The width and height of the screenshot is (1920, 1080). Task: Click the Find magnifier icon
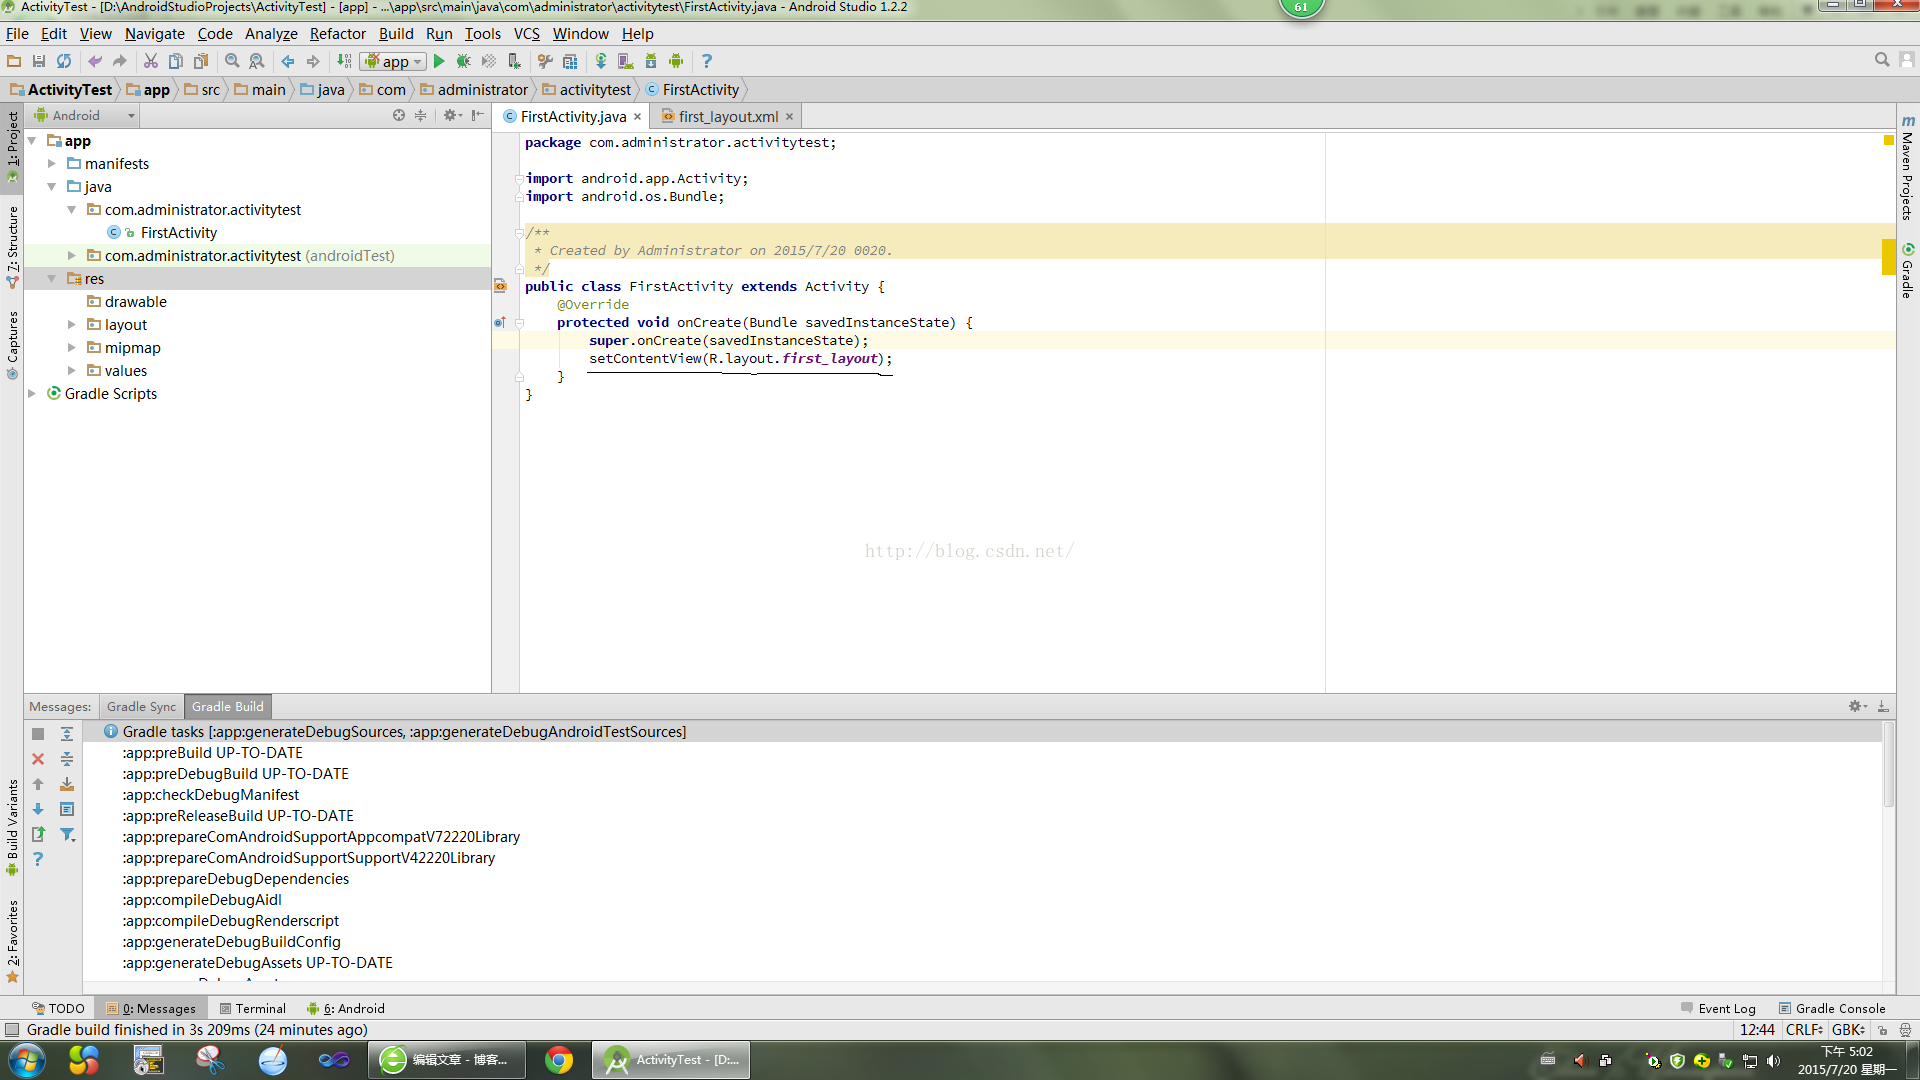(232, 61)
